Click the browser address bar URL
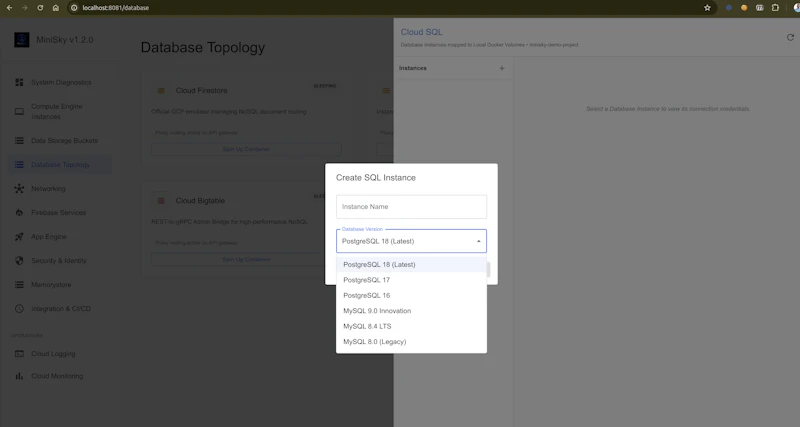This screenshot has width=800, height=427. coord(116,8)
